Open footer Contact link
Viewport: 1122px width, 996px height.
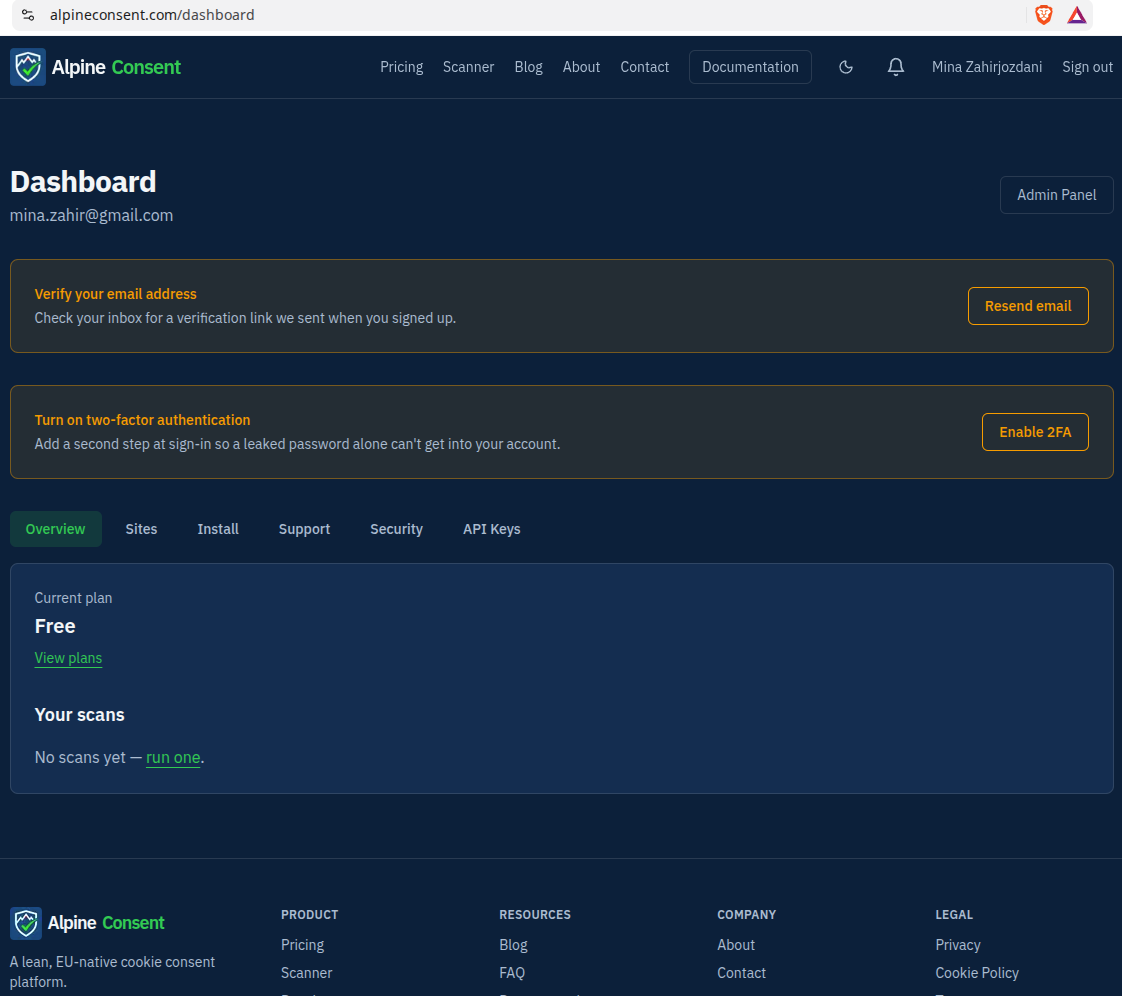click(x=741, y=973)
